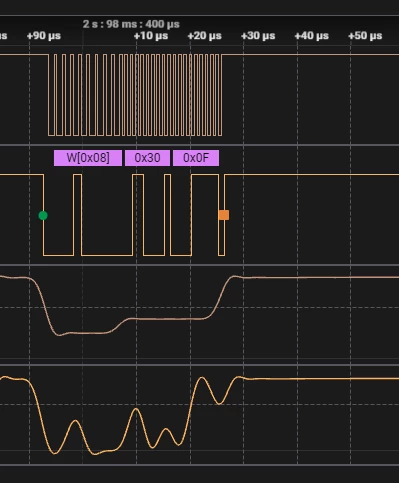This screenshot has width=399, height=483.
Task: Click the +30 µs time ruler label
Action: pos(258,36)
